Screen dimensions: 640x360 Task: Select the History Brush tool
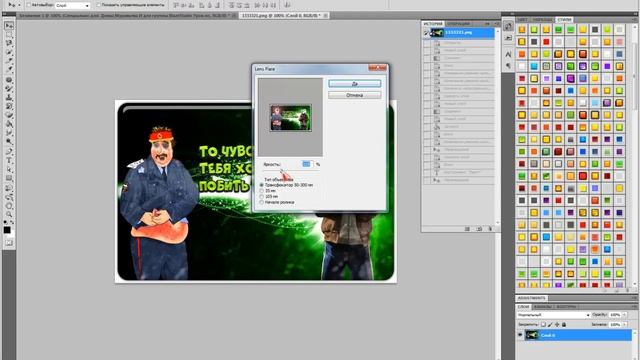(x=9, y=106)
